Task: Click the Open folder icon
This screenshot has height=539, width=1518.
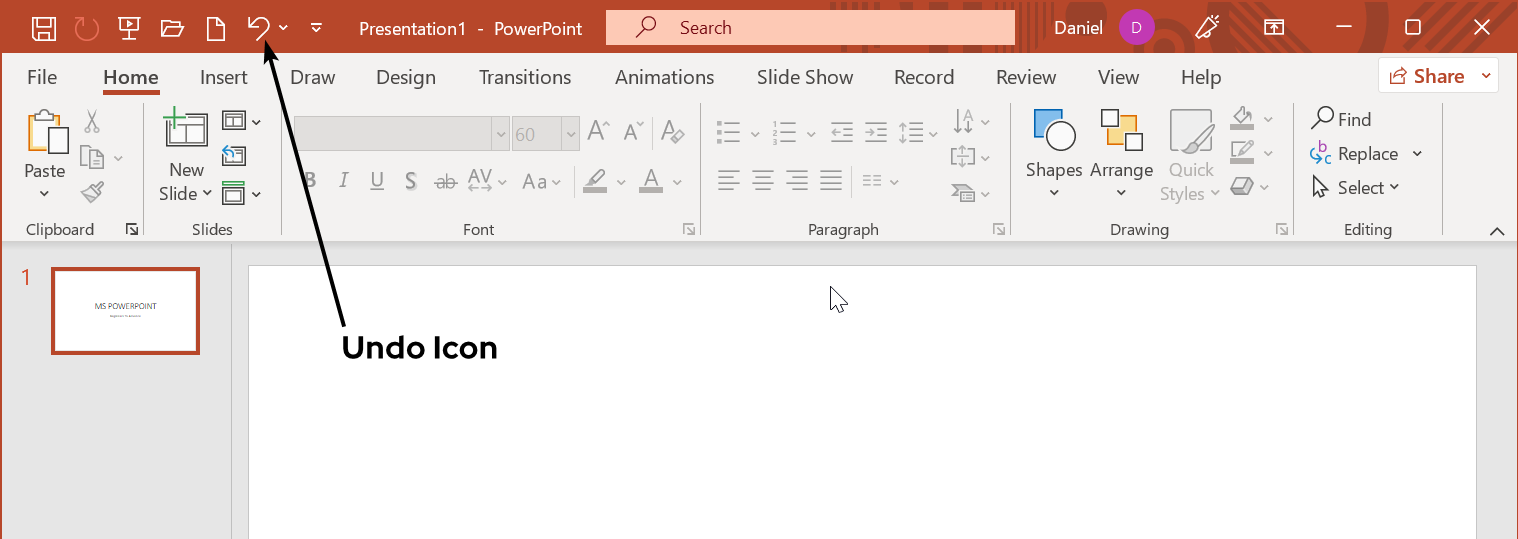Action: click(x=172, y=28)
